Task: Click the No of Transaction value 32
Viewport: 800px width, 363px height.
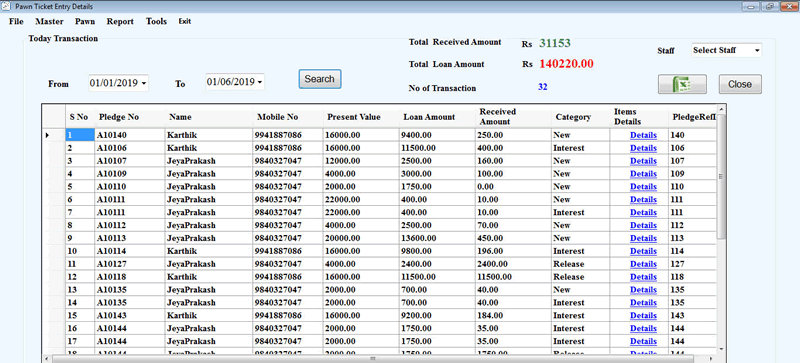Action: pos(542,87)
